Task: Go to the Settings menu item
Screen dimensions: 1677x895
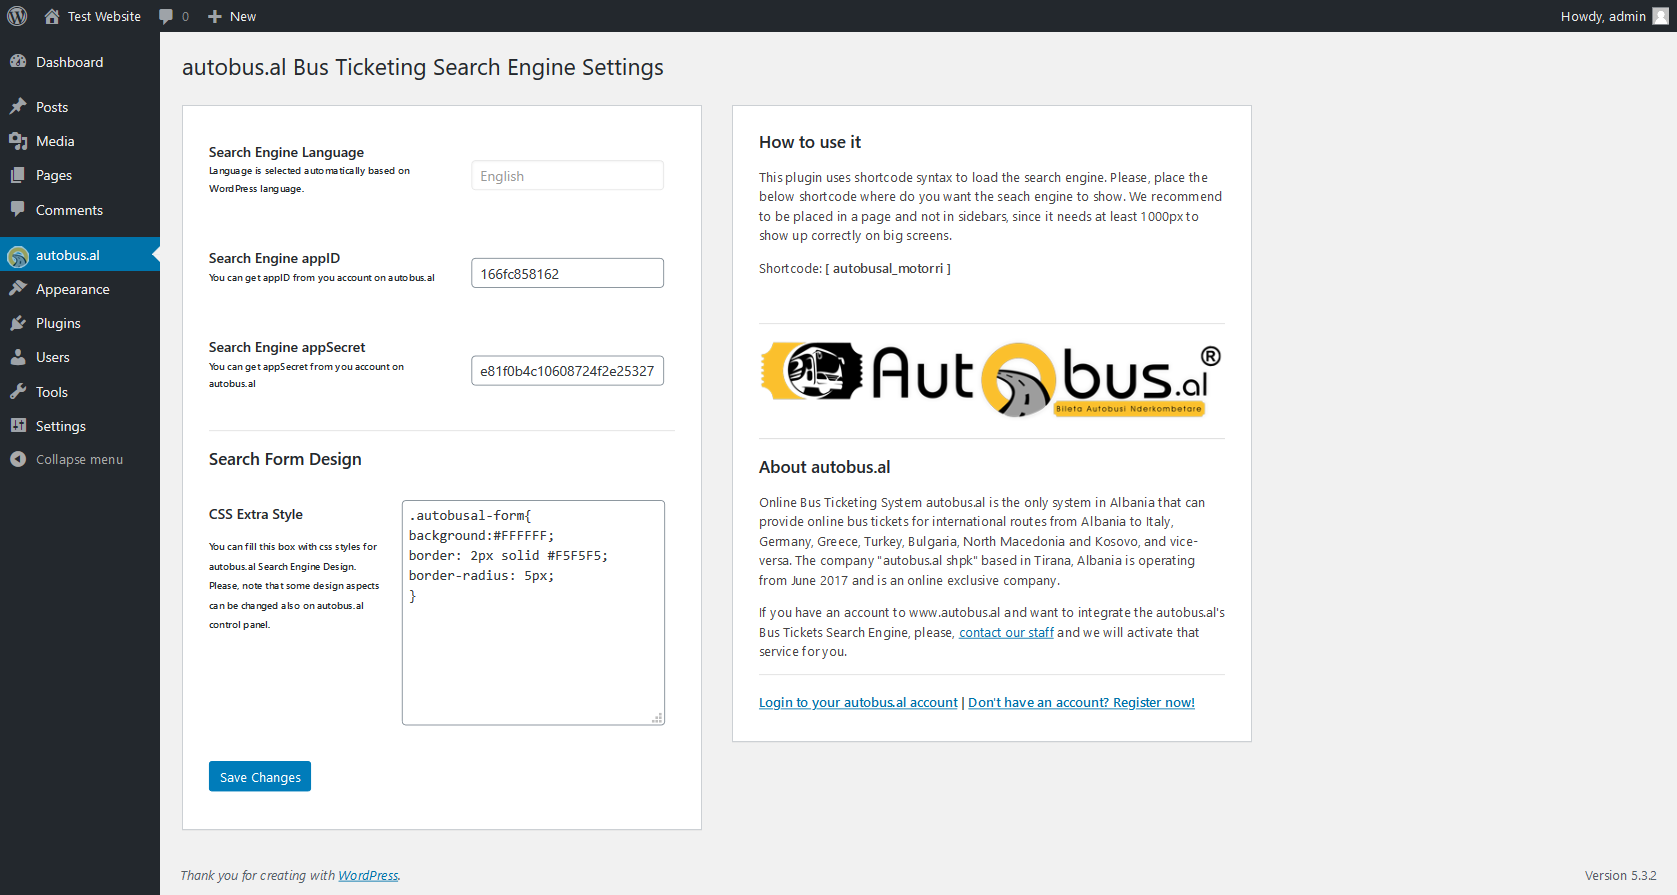Action: [60, 426]
